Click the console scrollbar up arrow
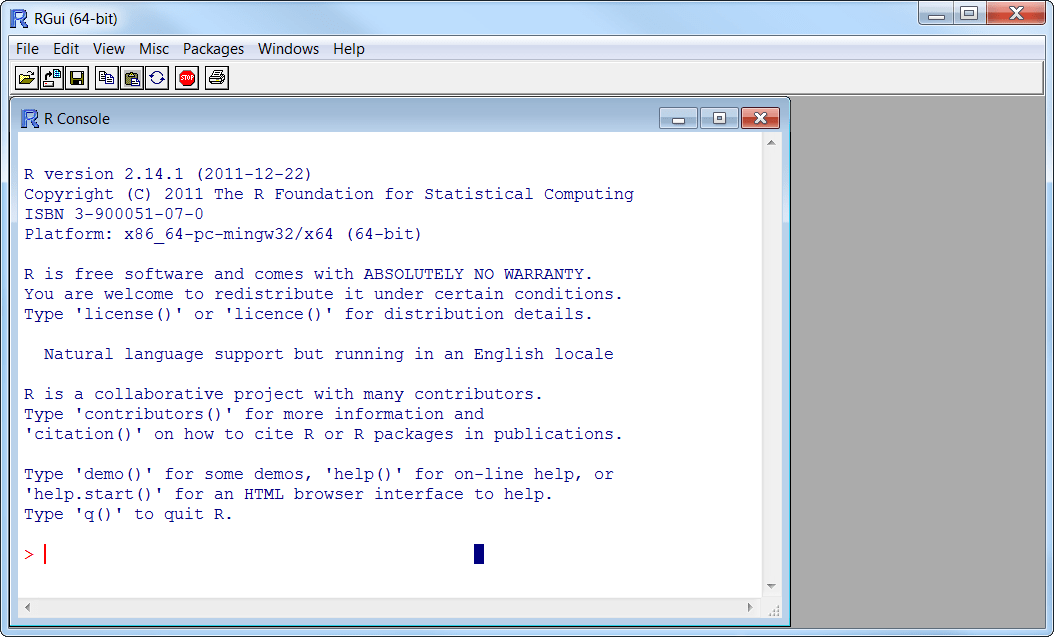This screenshot has width=1054, height=637. [772, 142]
